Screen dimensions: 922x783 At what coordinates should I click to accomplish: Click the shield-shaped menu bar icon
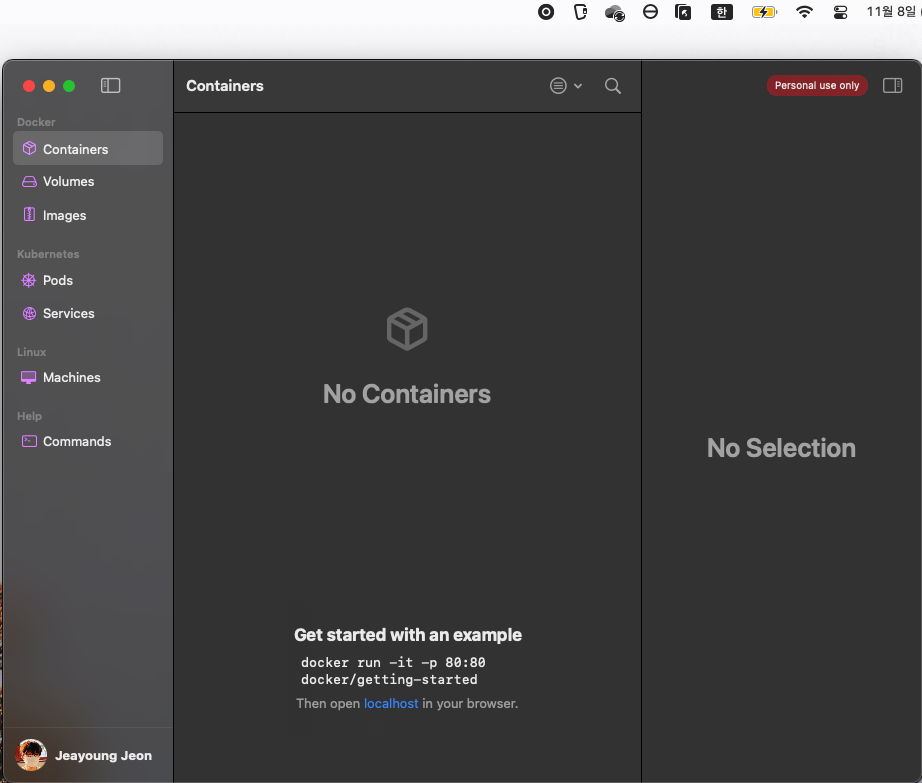click(x=580, y=12)
